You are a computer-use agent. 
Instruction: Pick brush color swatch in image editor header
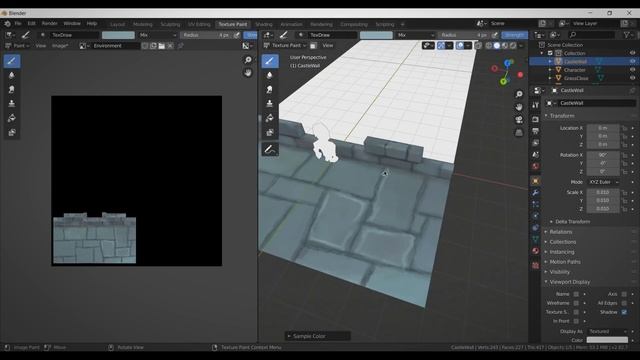[x=118, y=35]
